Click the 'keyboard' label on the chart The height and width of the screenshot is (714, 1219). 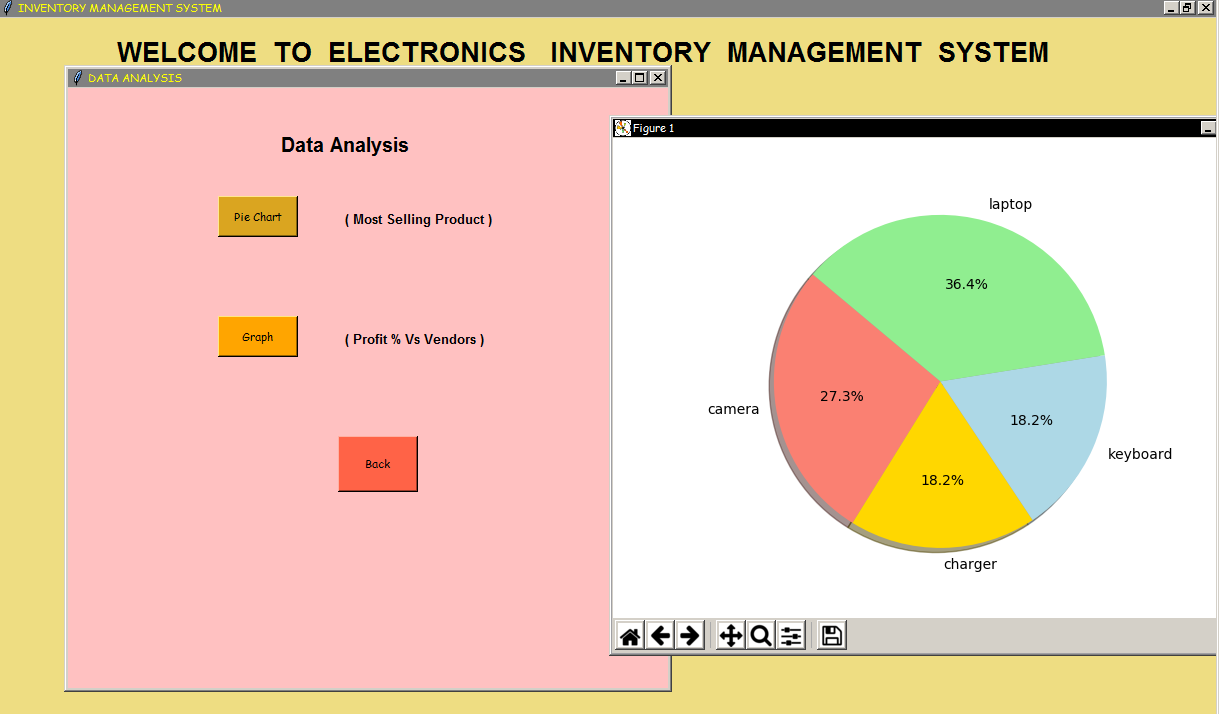pos(1140,454)
